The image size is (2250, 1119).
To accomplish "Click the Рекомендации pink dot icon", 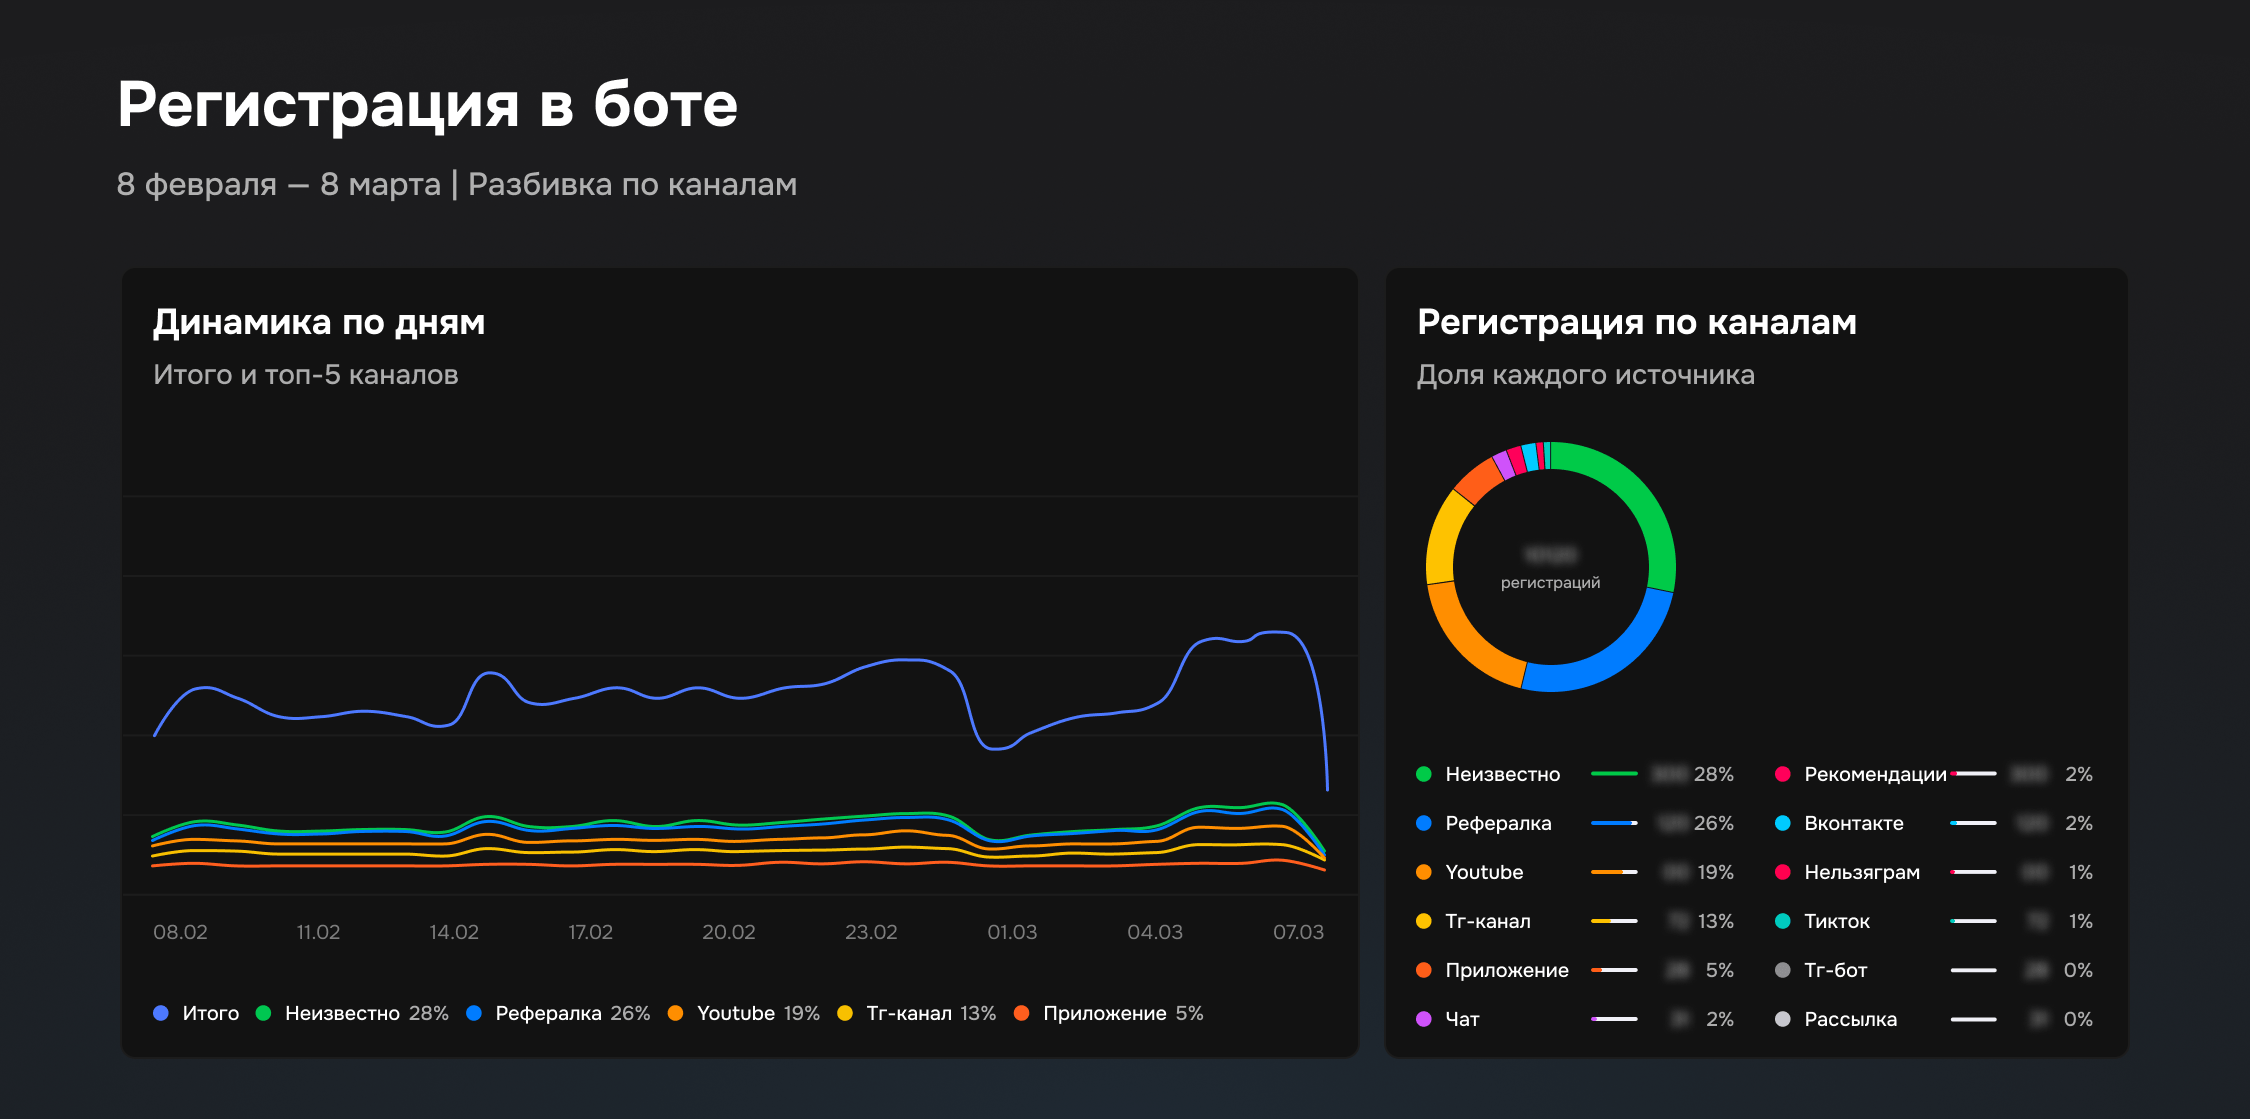I will (1782, 774).
